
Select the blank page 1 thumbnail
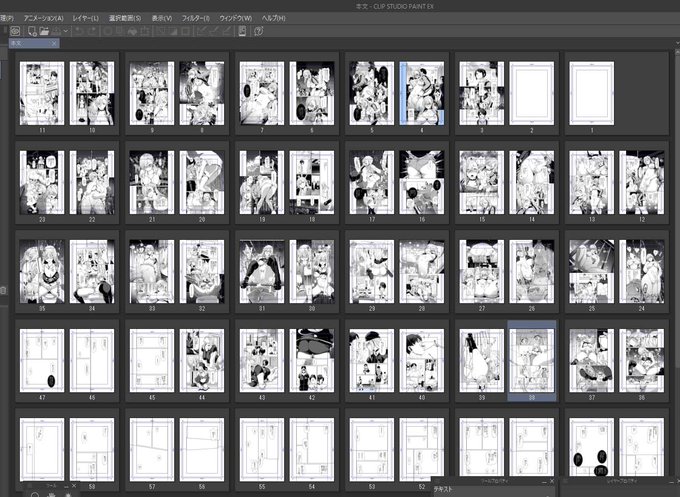(x=592, y=93)
